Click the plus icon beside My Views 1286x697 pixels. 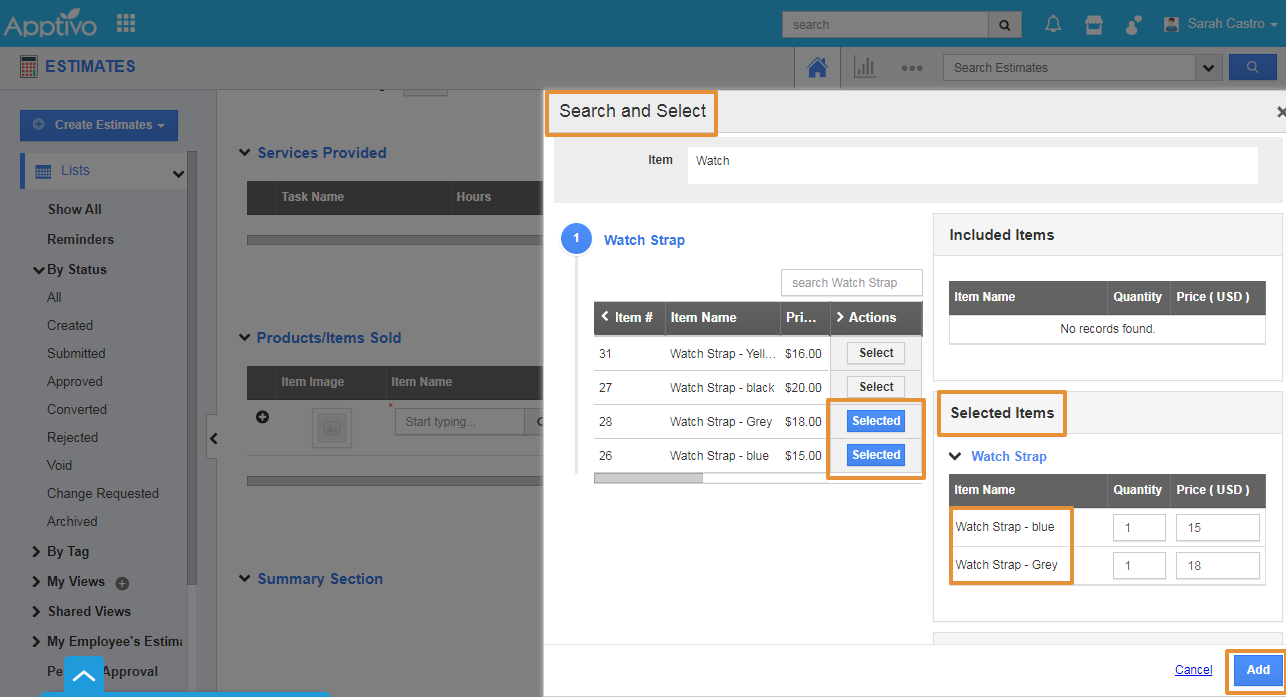(x=123, y=583)
